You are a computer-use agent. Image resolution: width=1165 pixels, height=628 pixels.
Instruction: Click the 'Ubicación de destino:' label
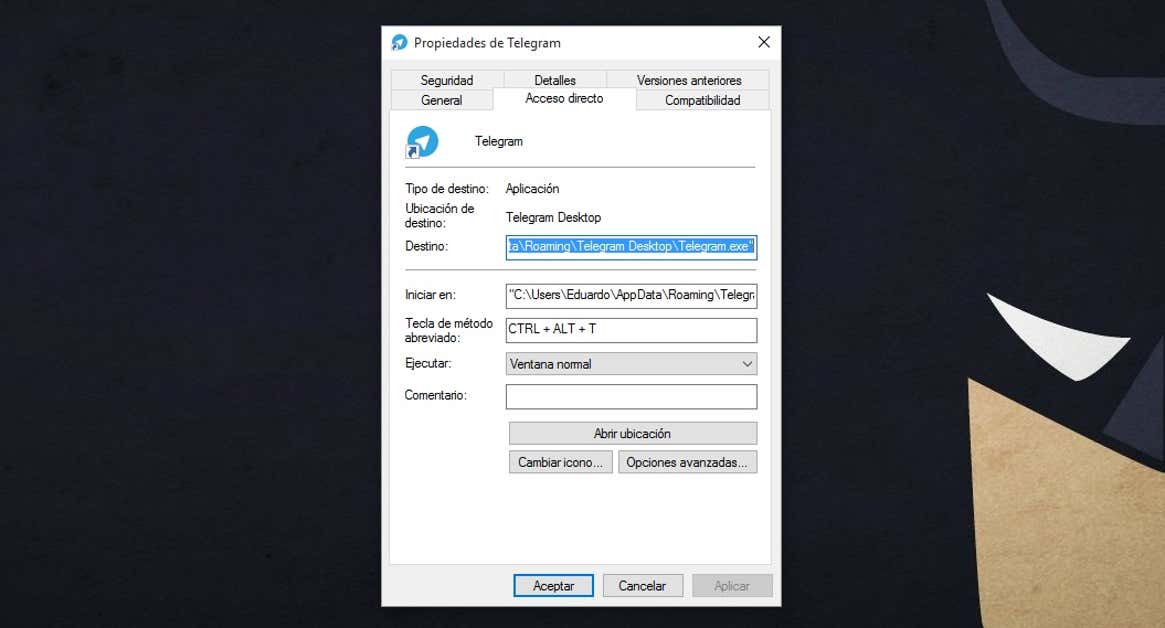[x=440, y=216]
